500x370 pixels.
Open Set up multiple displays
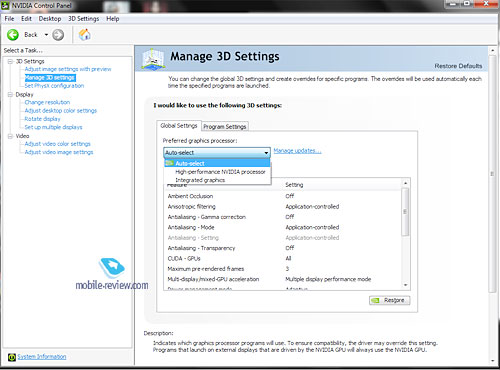53,127
